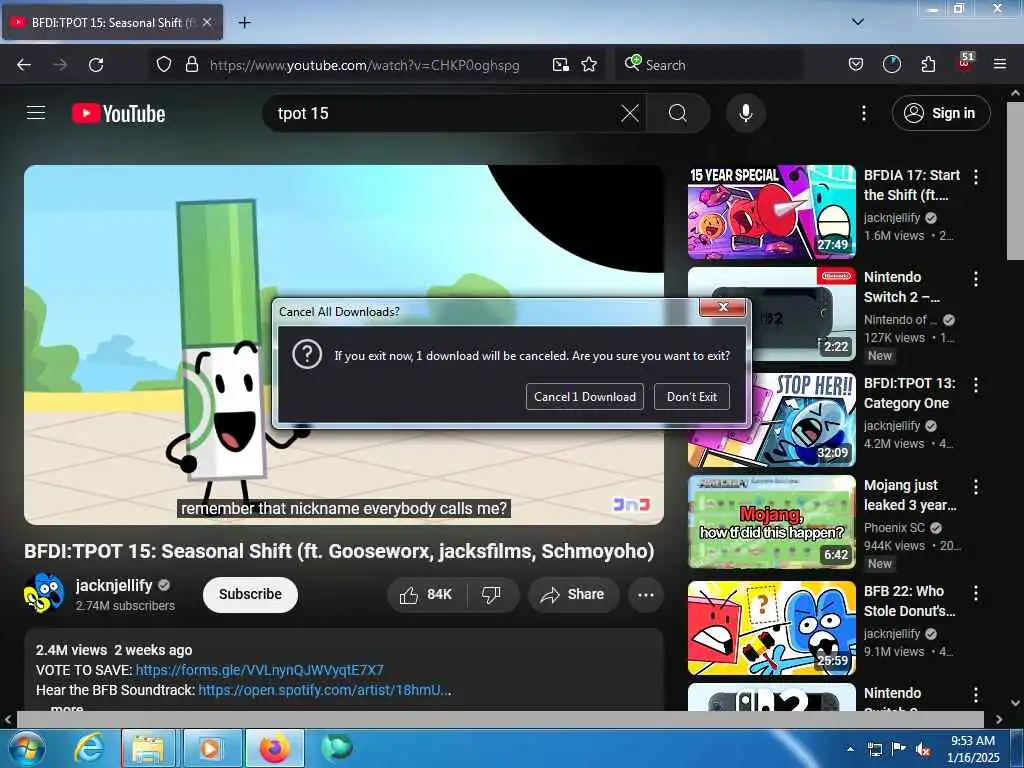Reload the current page

pos(96,65)
